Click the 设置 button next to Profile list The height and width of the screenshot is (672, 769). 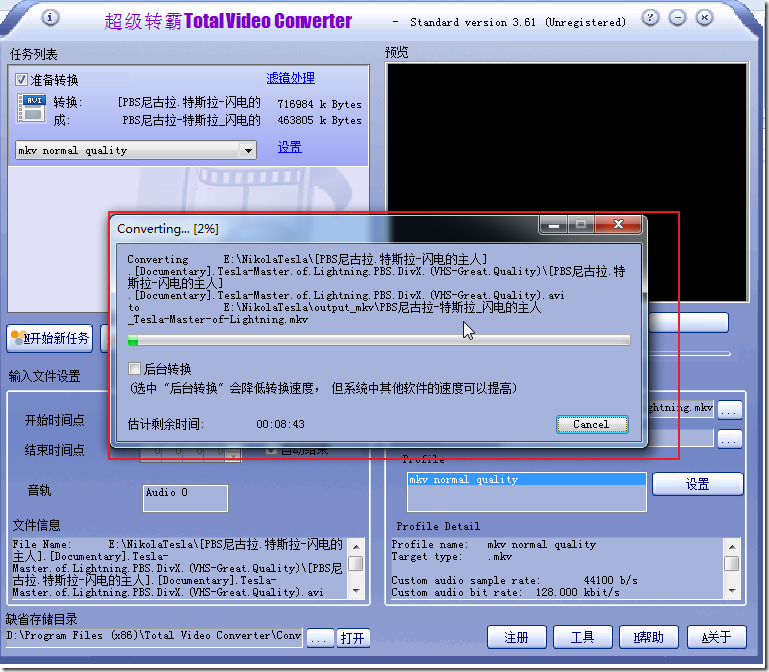pos(697,484)
